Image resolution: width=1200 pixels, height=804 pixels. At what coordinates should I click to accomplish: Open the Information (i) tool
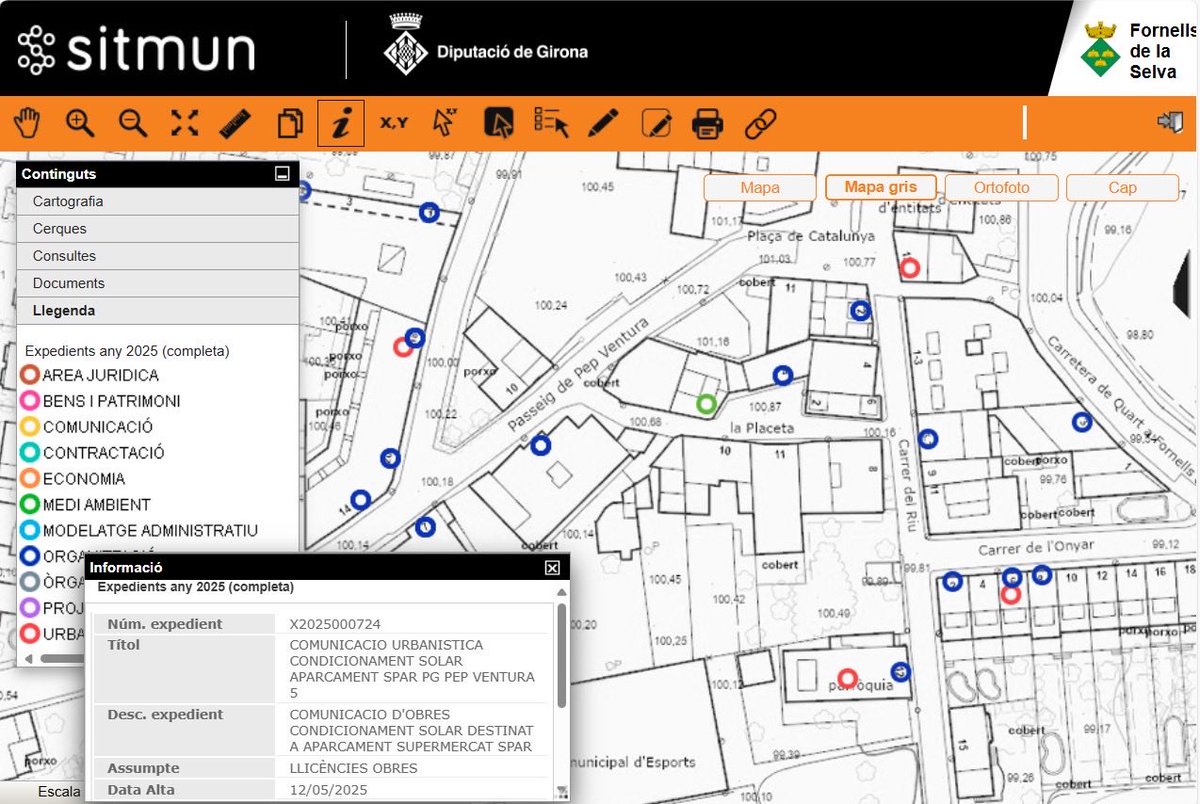(x=342, y=123)
